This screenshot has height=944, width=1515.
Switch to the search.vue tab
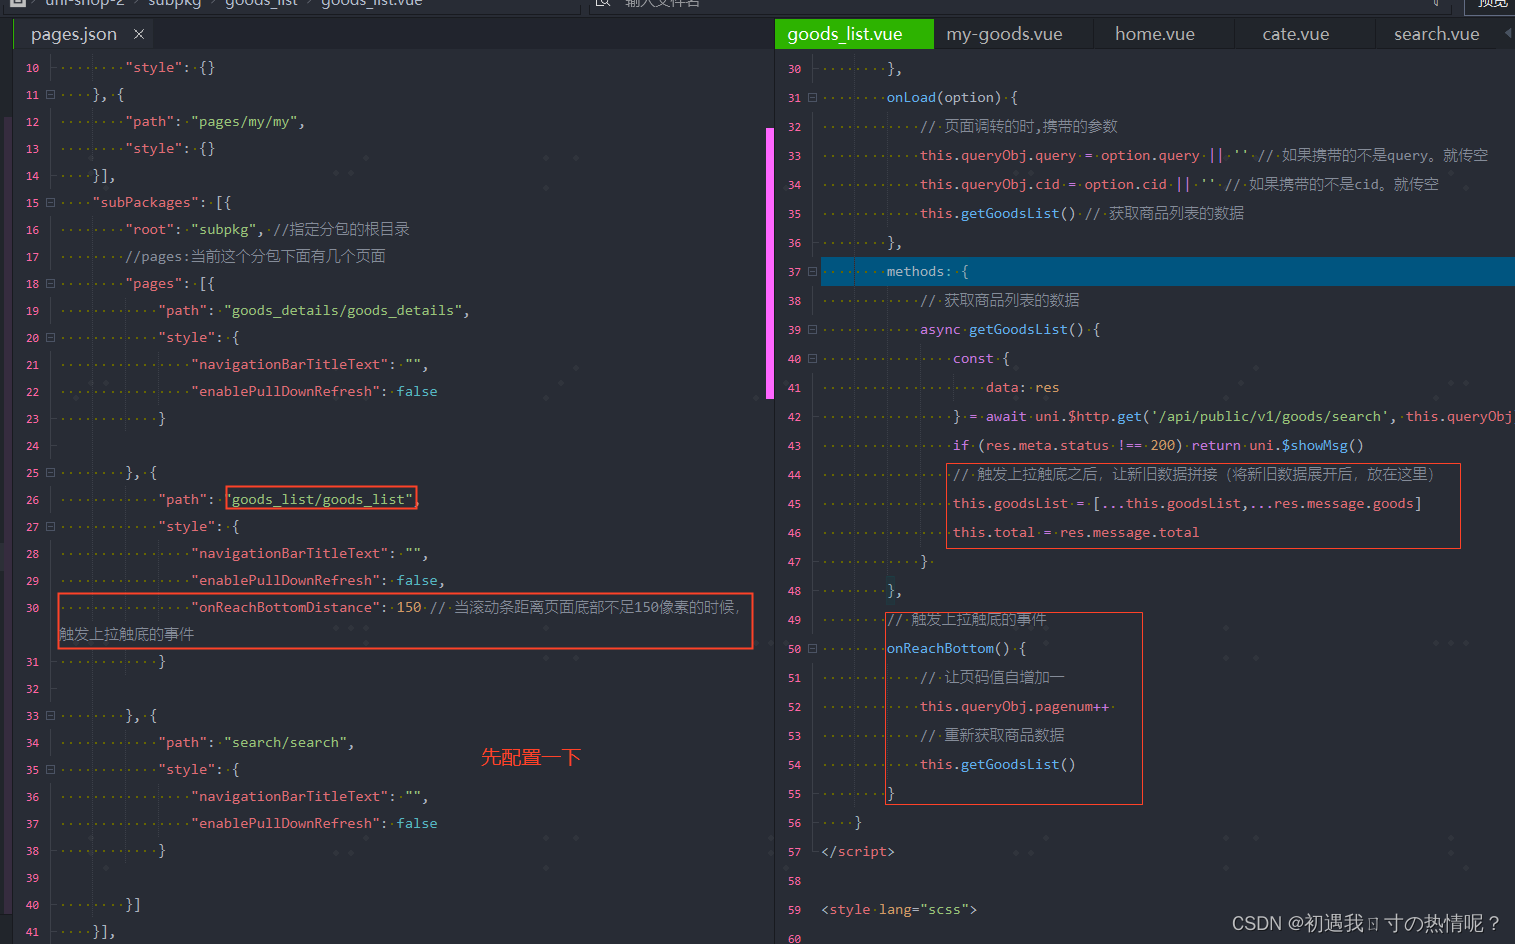tap(1436, 34)
